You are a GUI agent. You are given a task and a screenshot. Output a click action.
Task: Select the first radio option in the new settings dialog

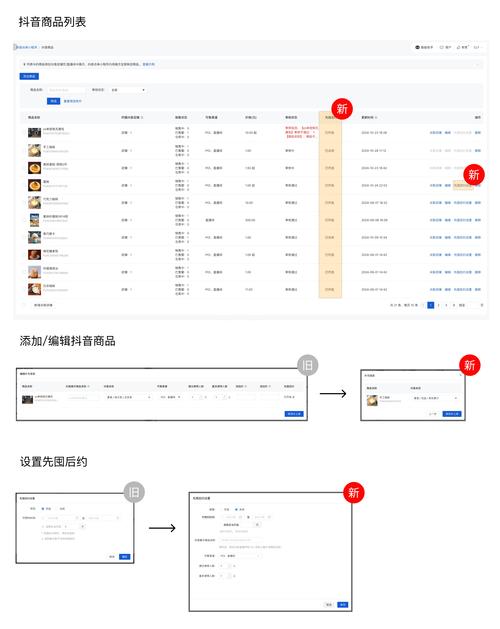(222, 509)
